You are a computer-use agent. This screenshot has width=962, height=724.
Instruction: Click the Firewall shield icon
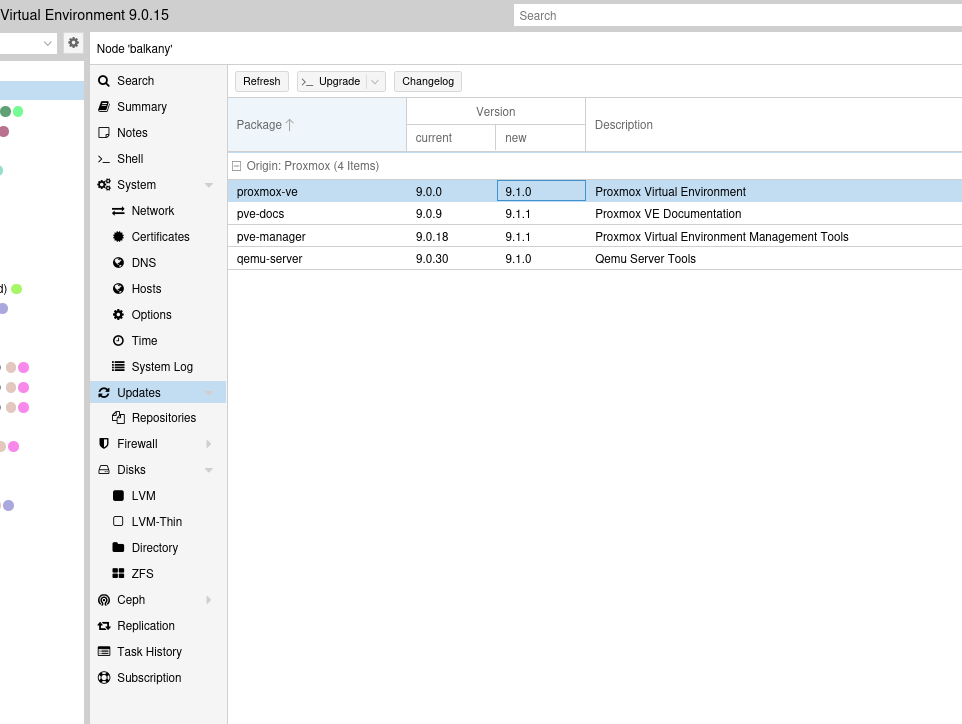click(104, 444)
